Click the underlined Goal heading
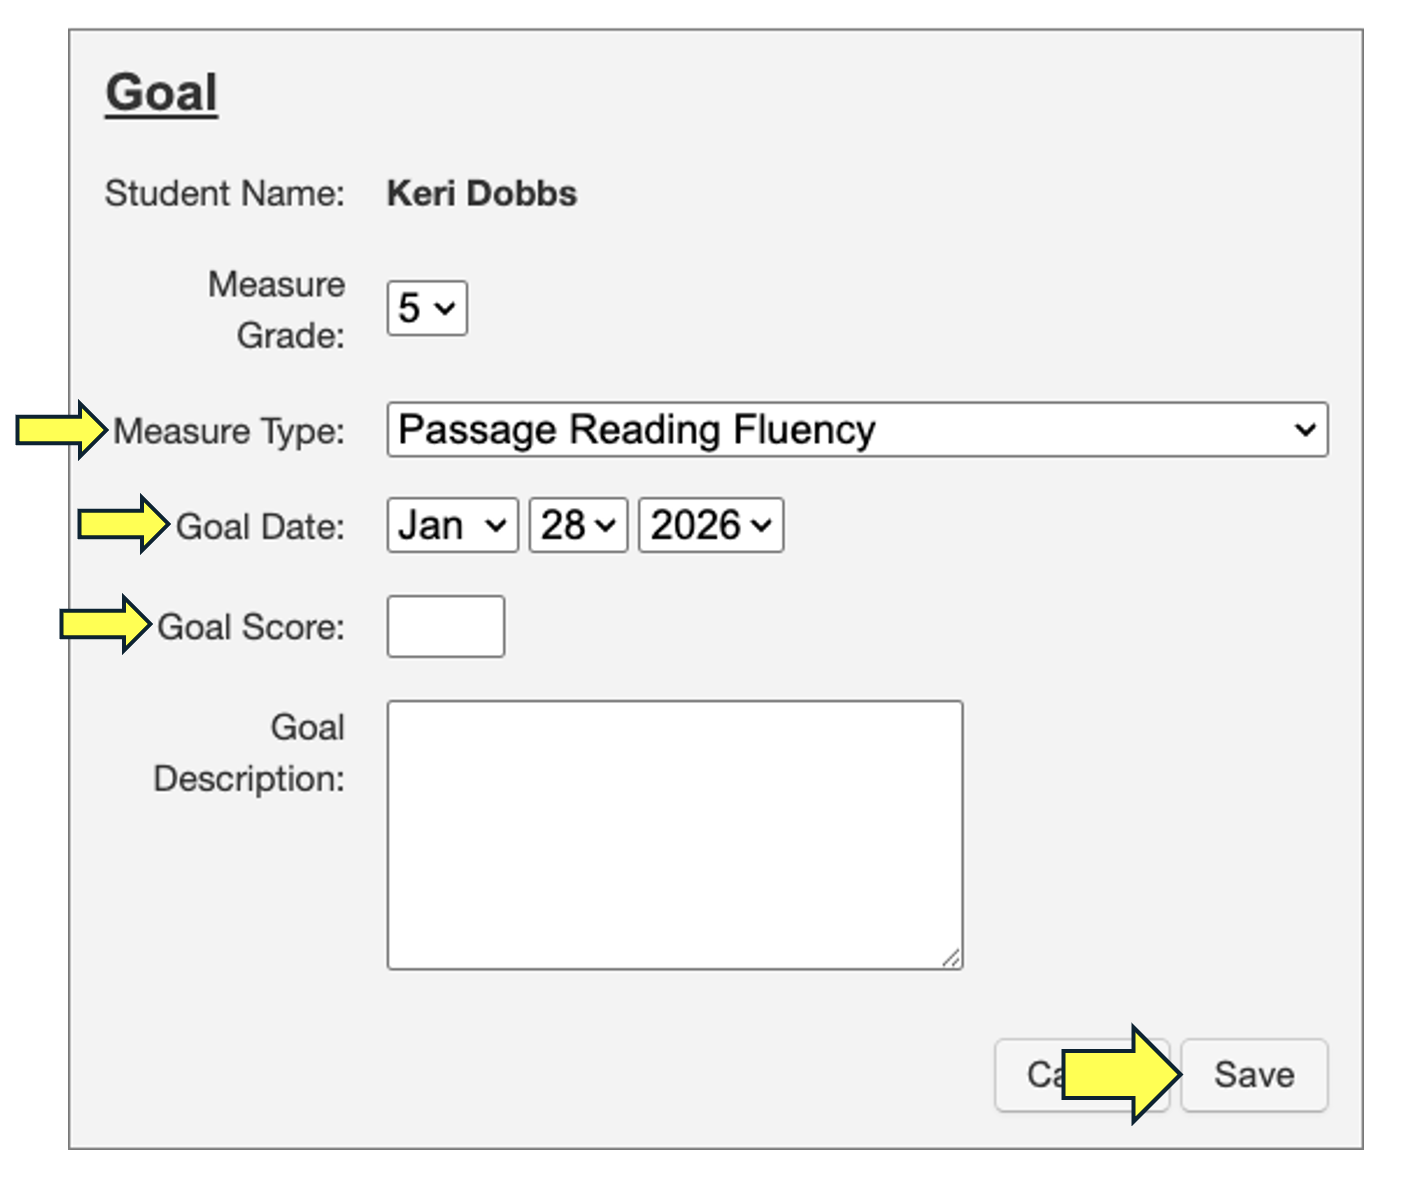This screenshot has width=1428, height=1178. pos(162,93)
